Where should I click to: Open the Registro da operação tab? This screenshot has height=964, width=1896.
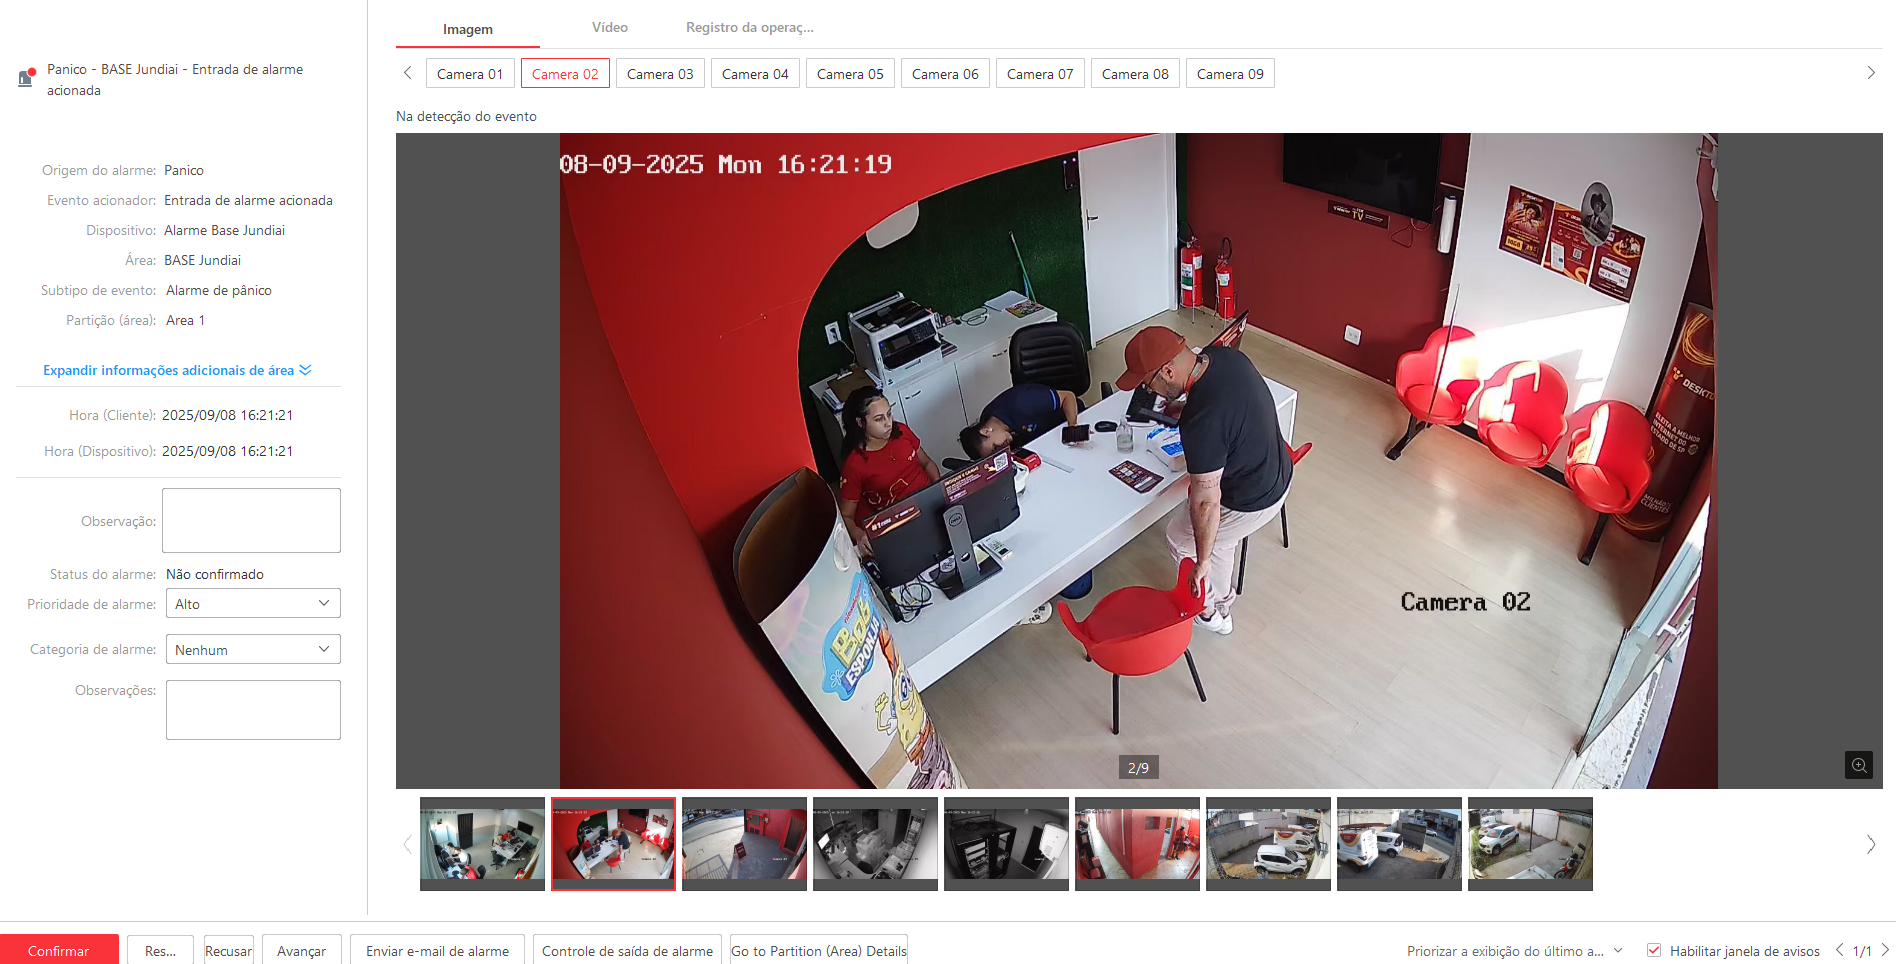[749, 28]
